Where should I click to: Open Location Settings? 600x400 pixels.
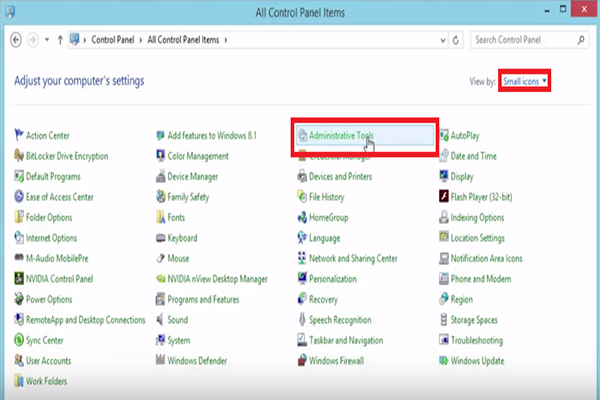[x=478, y=238]
